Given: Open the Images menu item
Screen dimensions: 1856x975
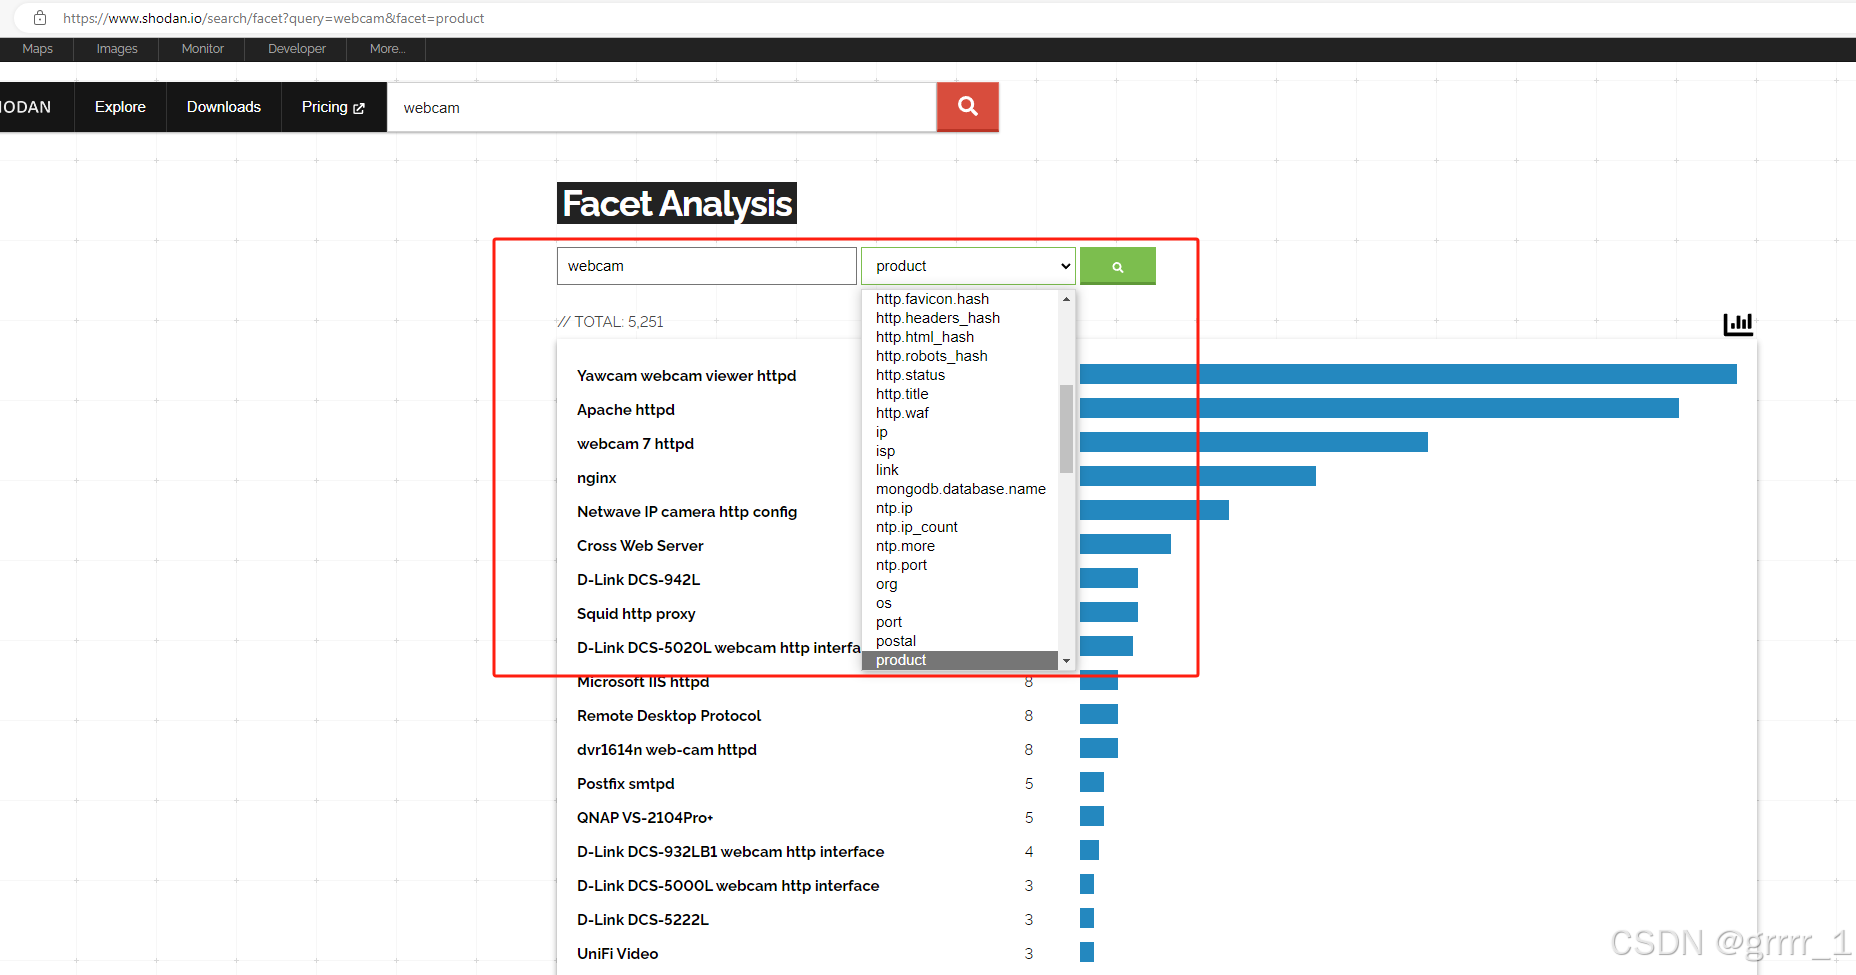Looking at the screenshot, I should click(117, 49).
